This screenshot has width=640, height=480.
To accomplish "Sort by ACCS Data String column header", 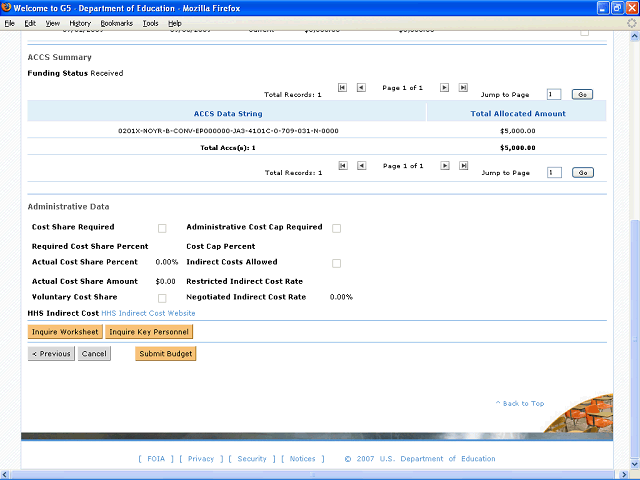I will 228,113.
